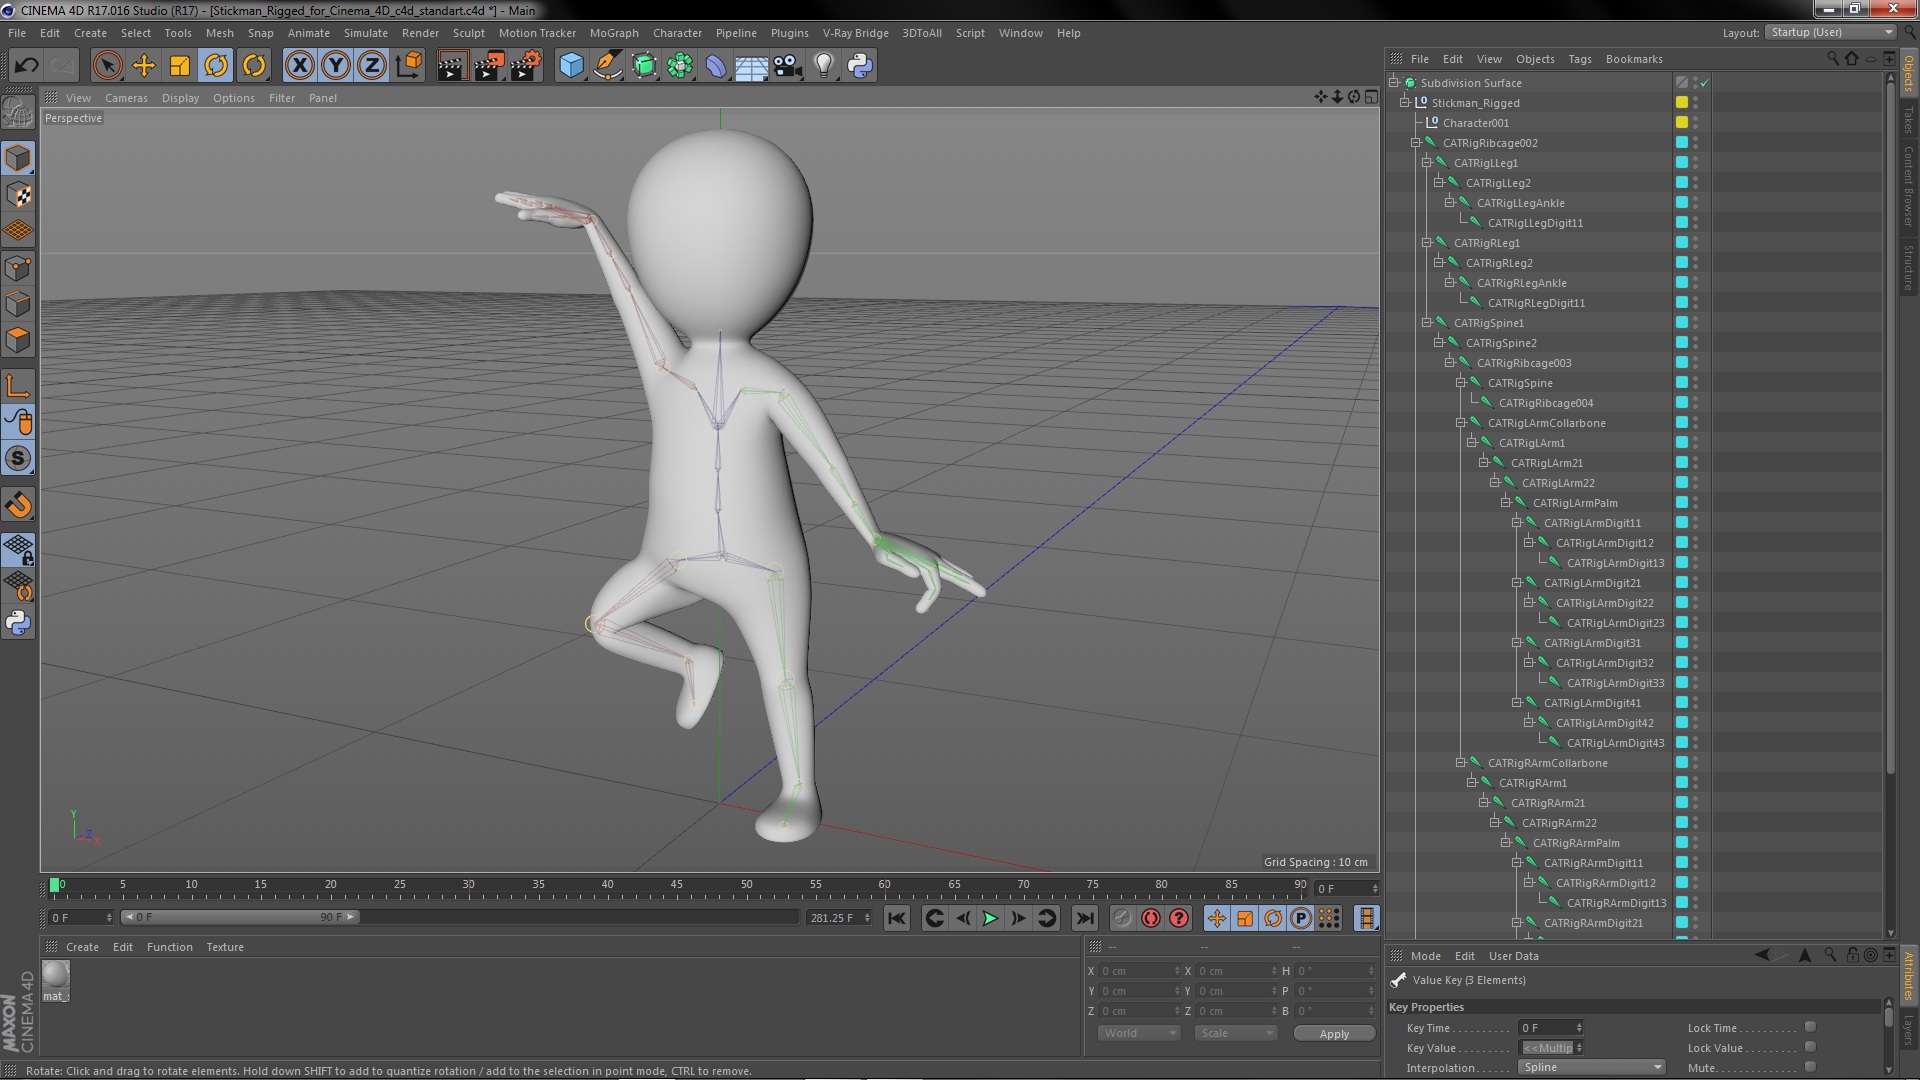Toggle Lock Value checkbox
1920x1080 pixels.
(1810, 1047)
